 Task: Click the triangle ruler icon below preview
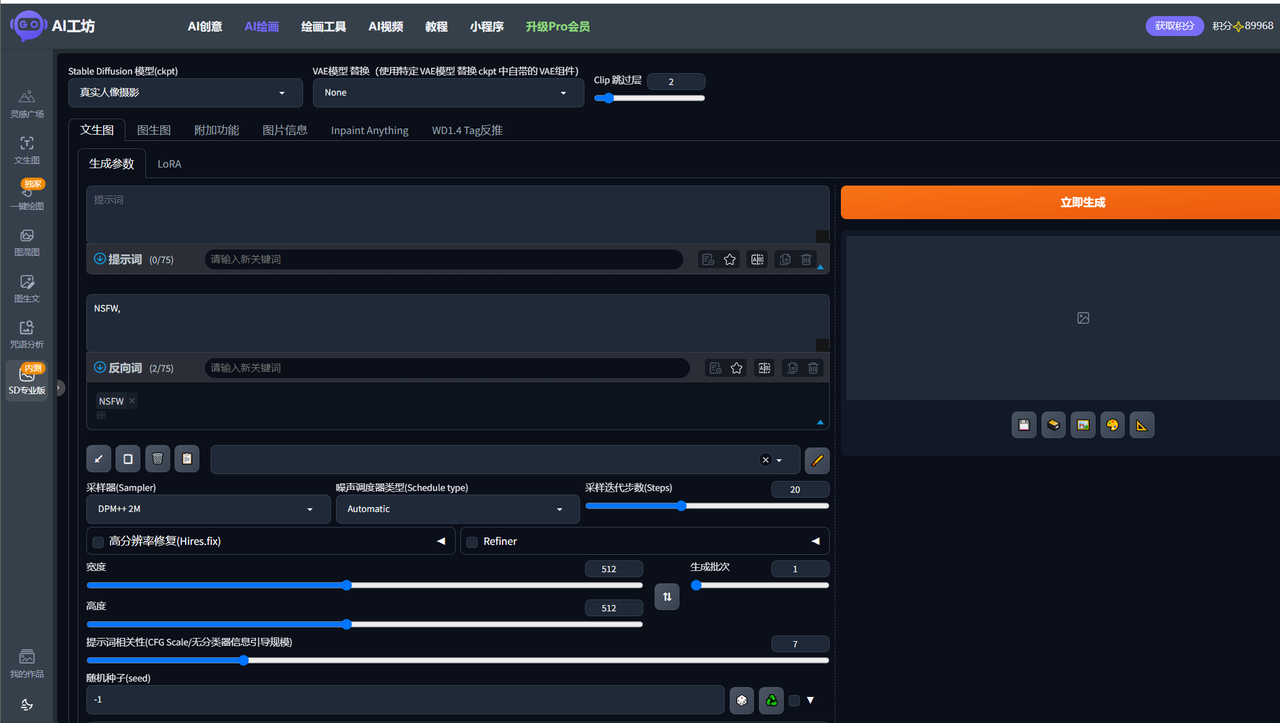(x=1142, y=425)
